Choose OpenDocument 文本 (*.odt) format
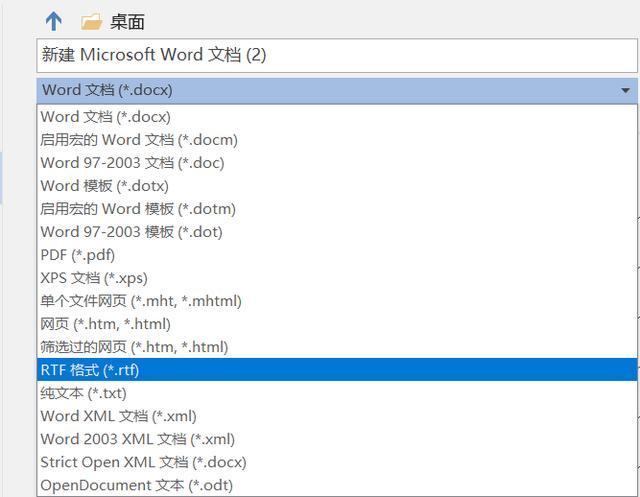 337,485
